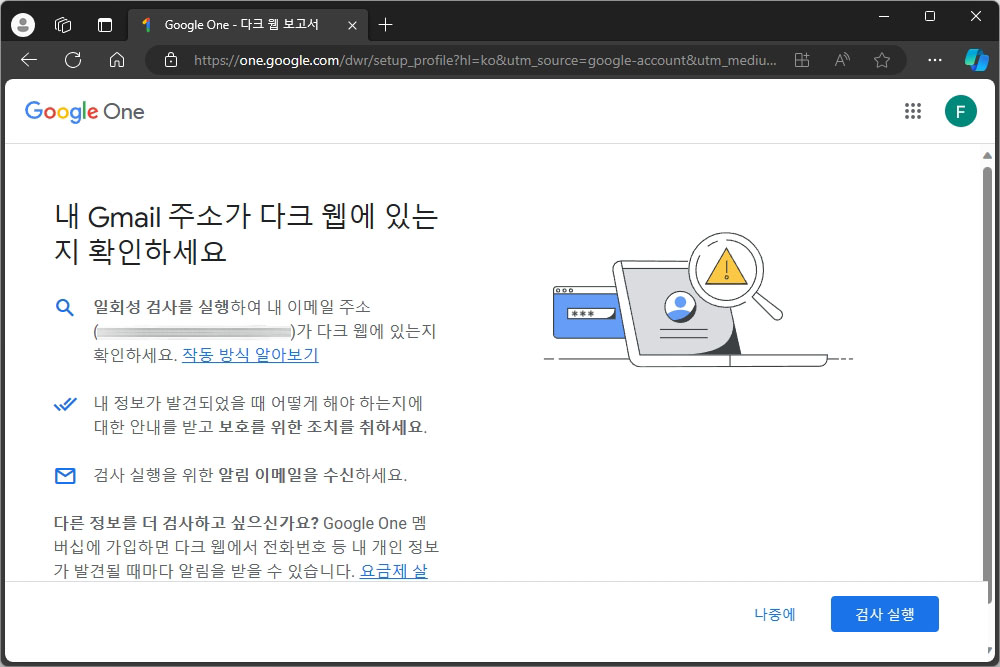Click the dark web laptop illustration
Image resolution: width=1000 pixels, height=667 pixels.
point(697,300)
